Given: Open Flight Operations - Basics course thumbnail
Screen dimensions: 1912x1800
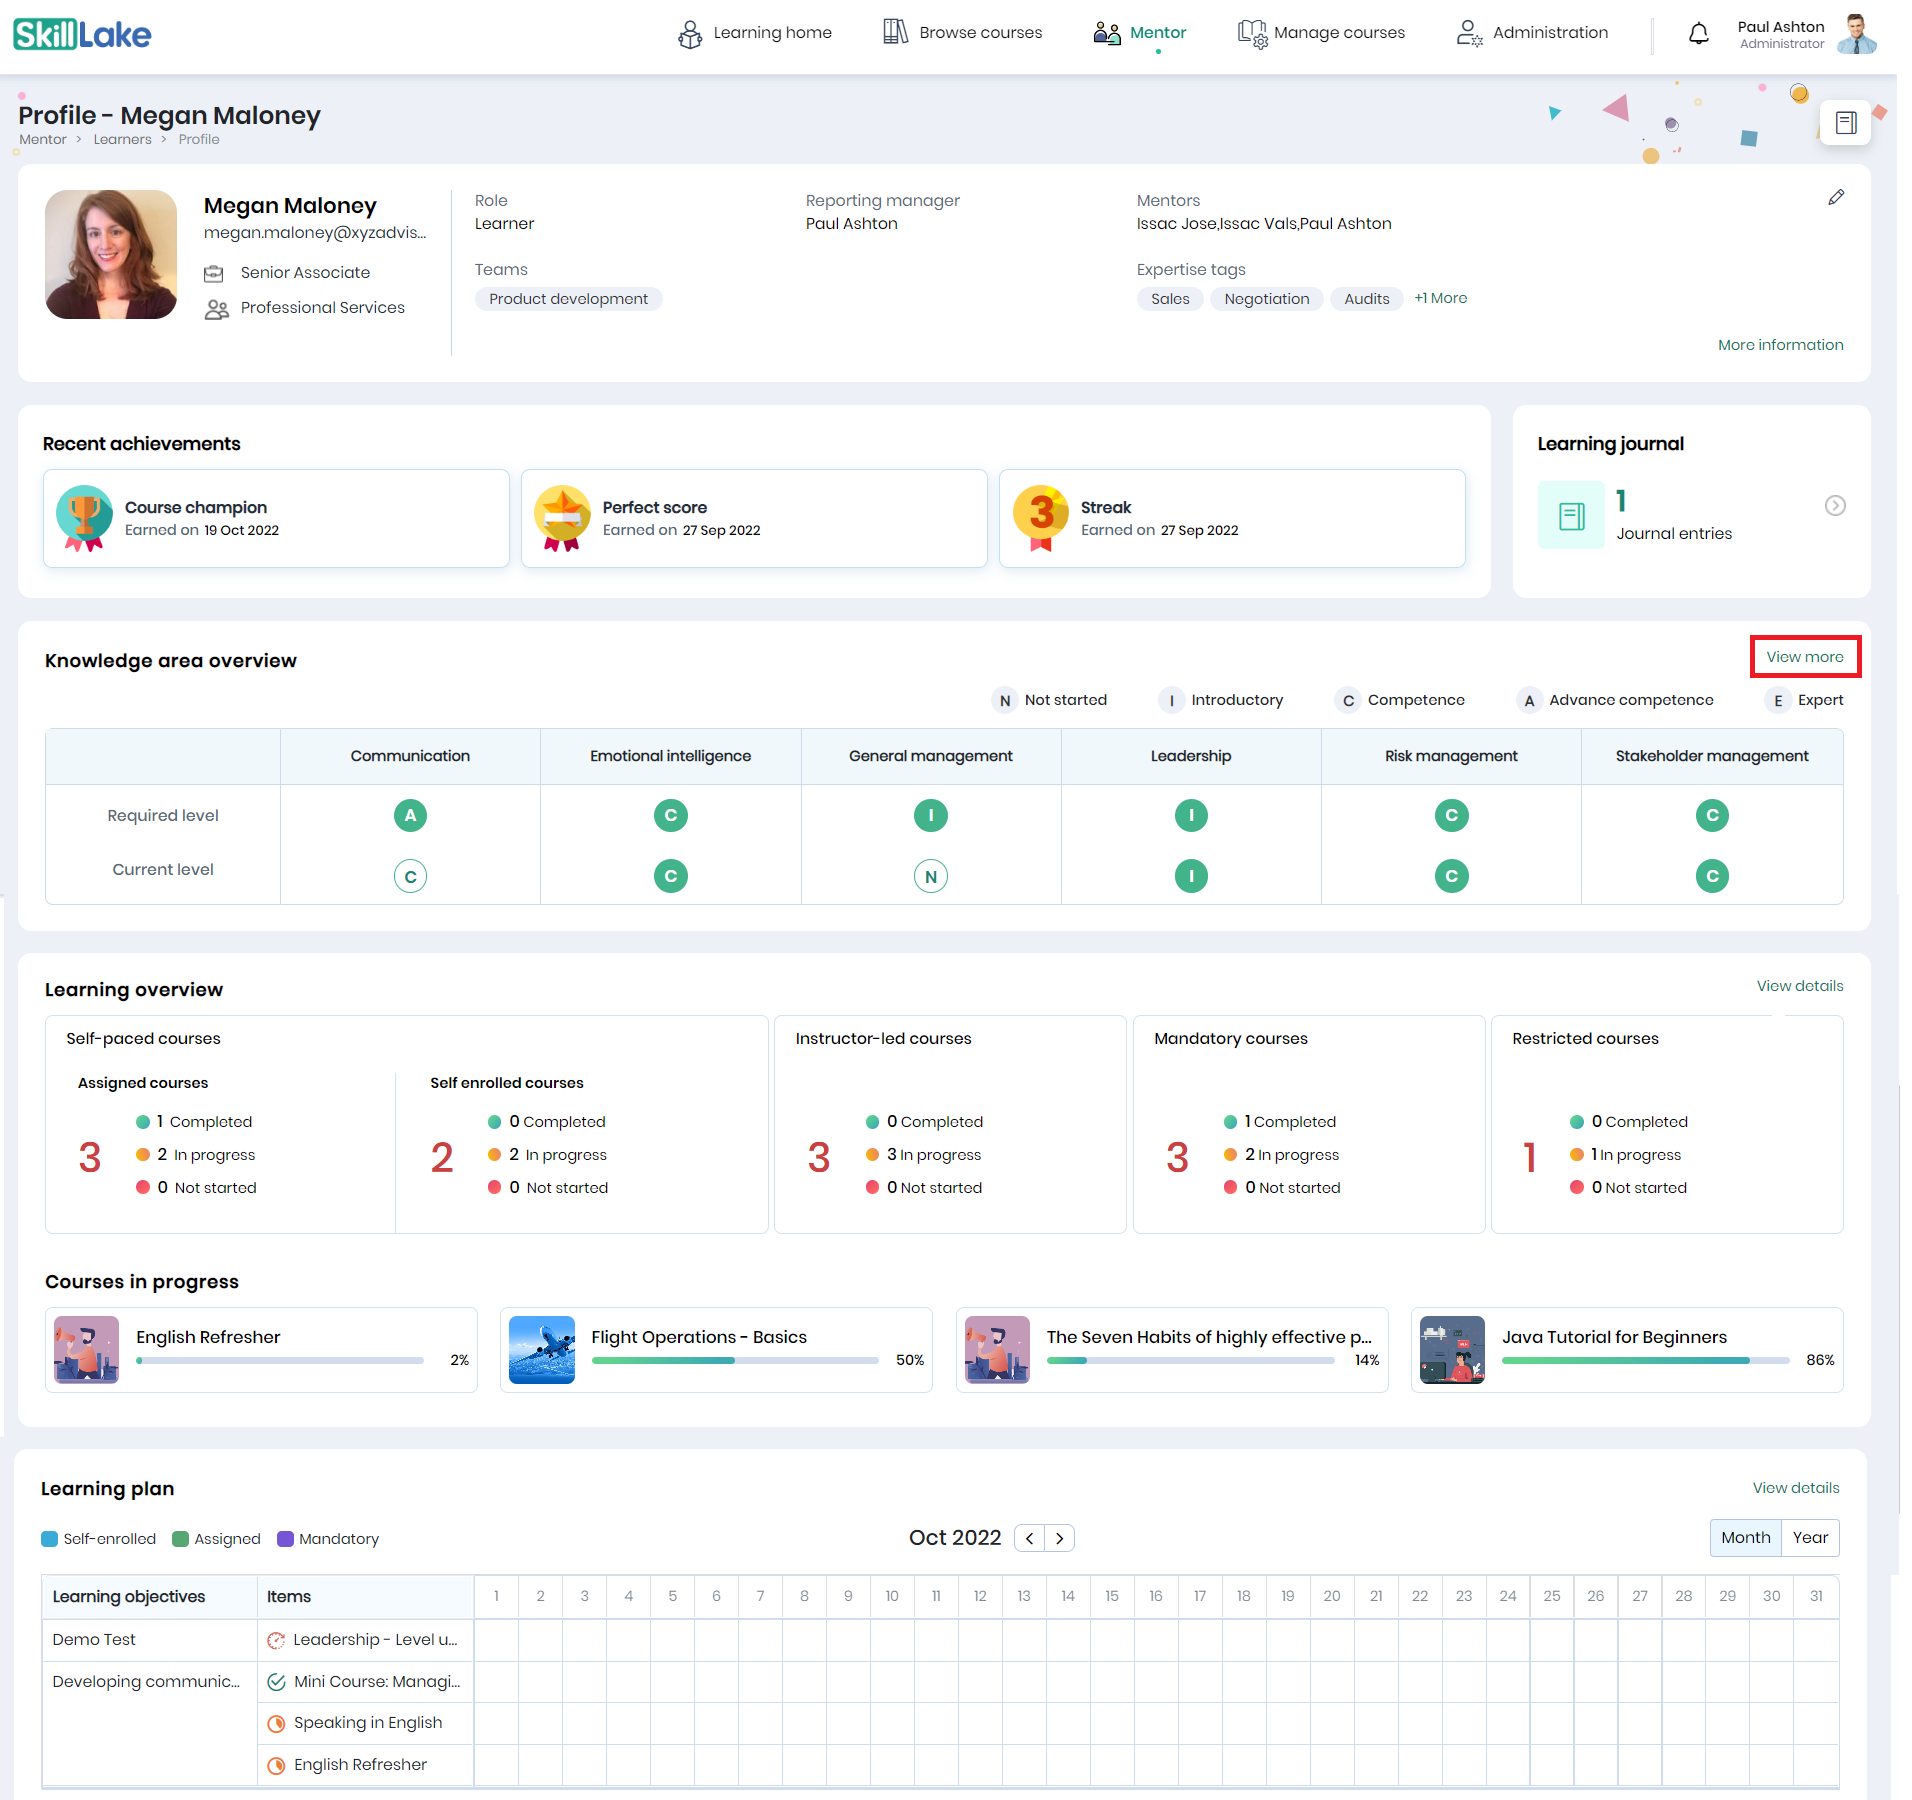Looking at the screenshot, I should pos(542,1350).
